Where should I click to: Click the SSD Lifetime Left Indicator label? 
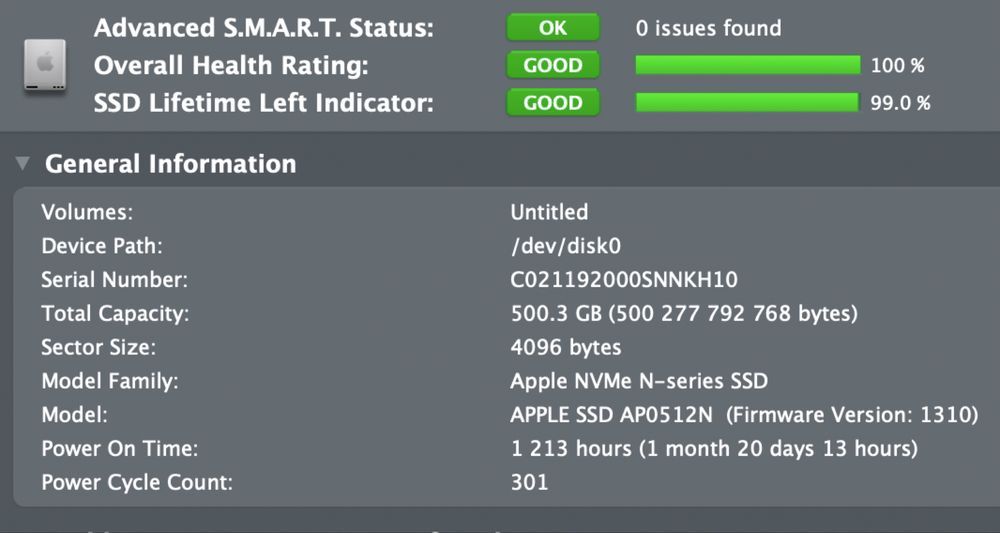[264, 103]
